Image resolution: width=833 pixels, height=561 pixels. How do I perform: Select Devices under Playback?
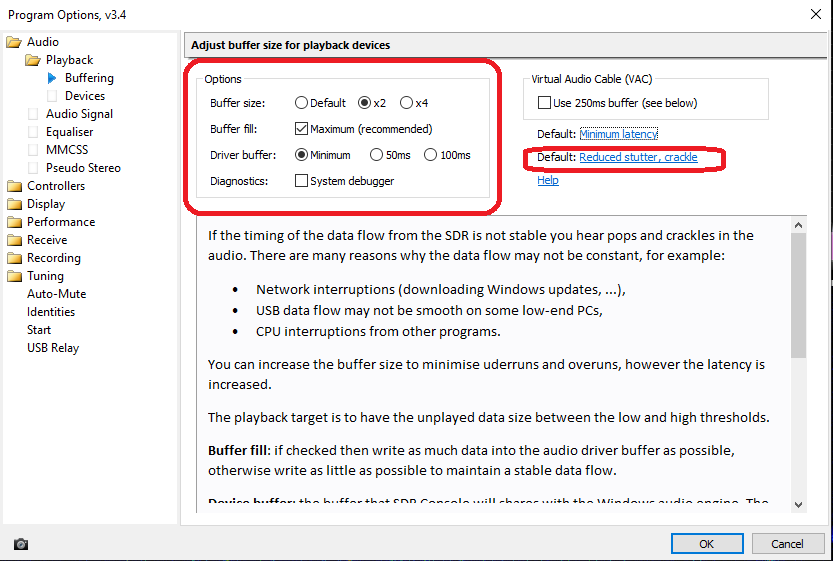[85, 96]
